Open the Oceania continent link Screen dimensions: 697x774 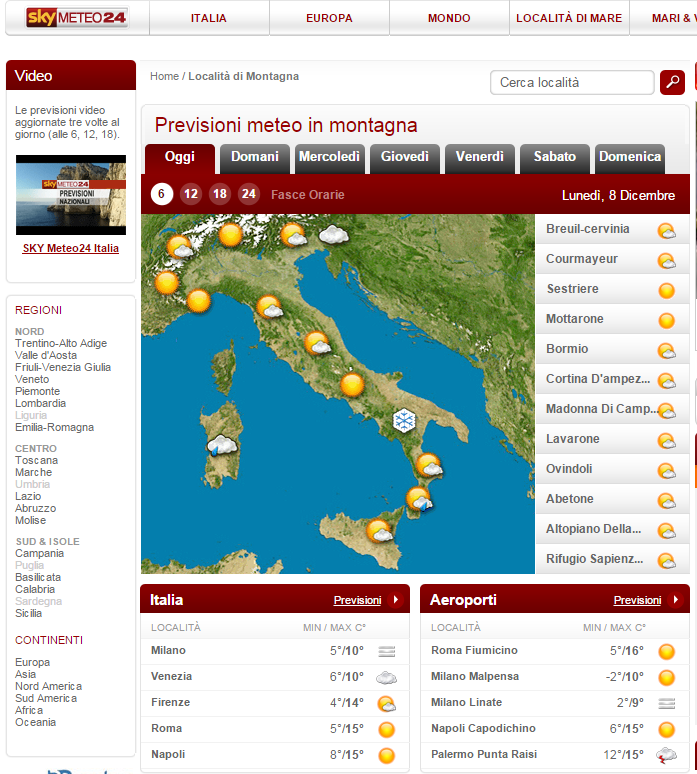pos(36,722)
